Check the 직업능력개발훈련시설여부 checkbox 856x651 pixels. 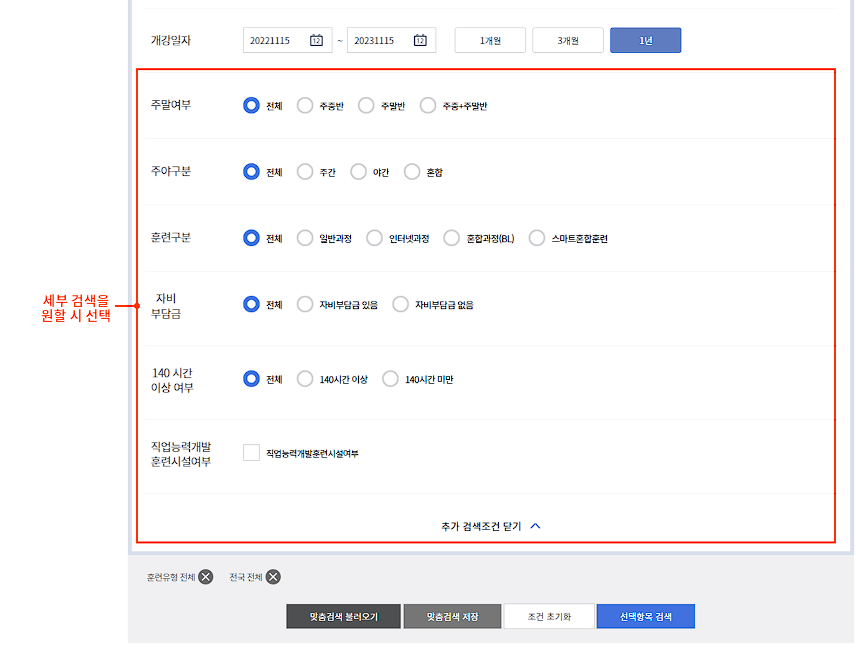(251, 452)
